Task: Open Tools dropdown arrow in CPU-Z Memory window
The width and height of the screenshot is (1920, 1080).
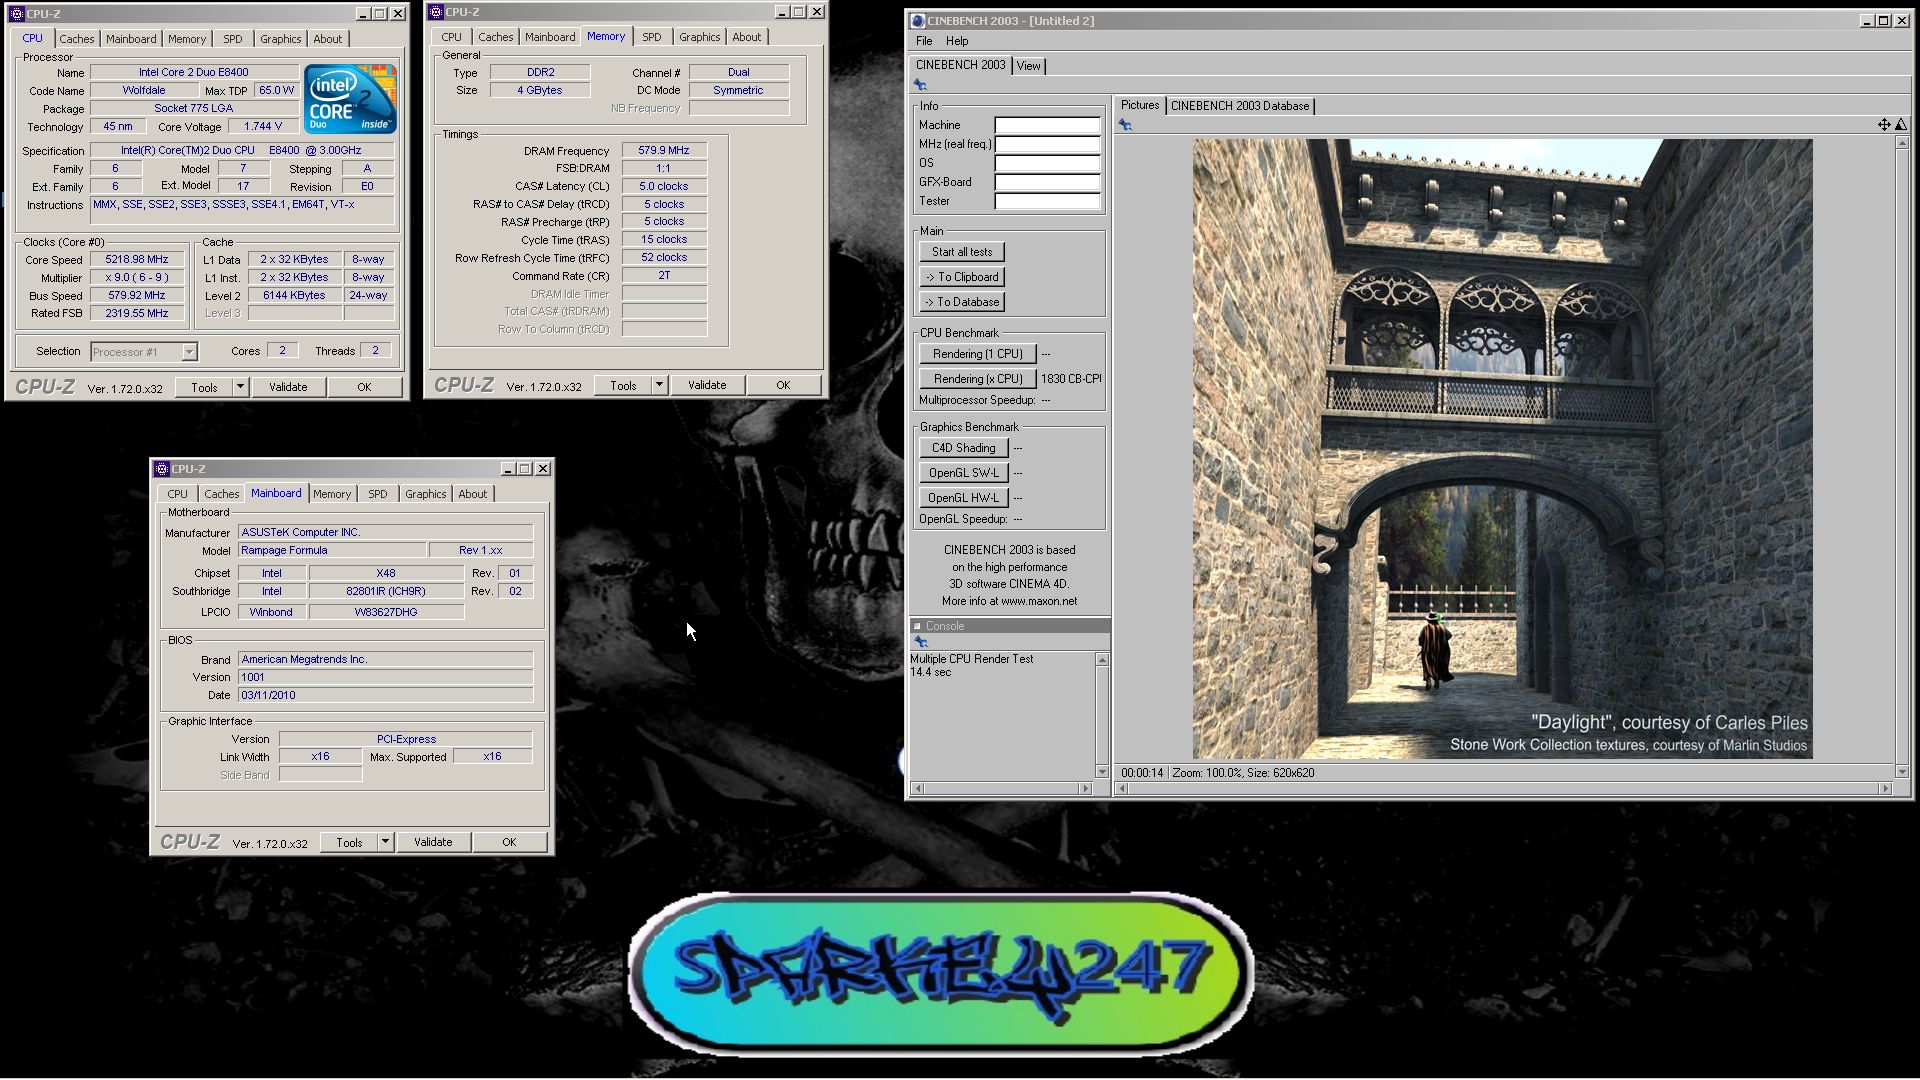Action: pos(659,385)
